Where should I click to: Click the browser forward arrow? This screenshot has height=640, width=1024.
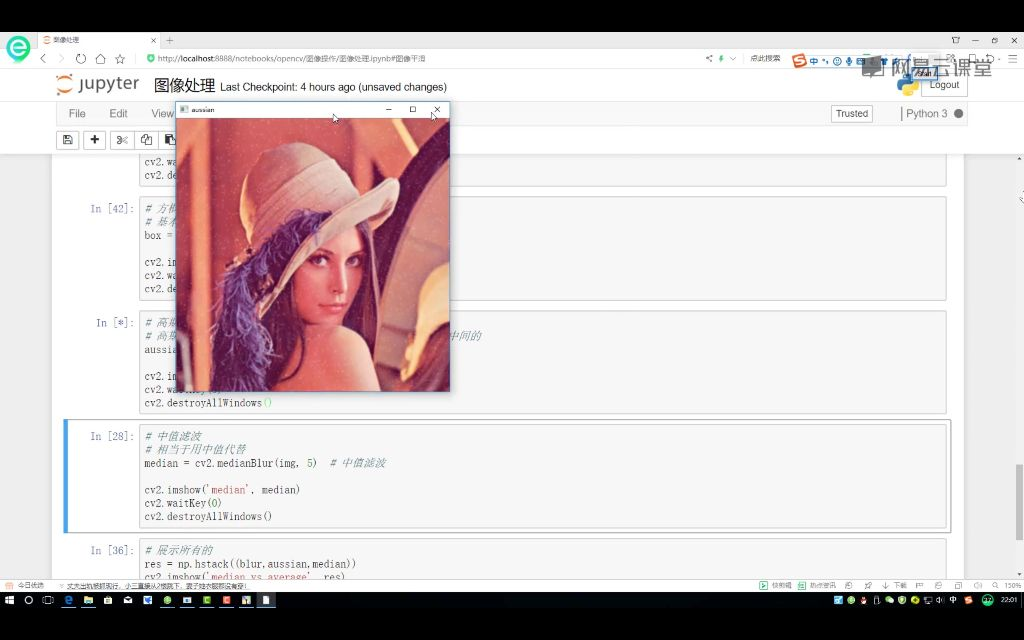[x=61, y=59]
